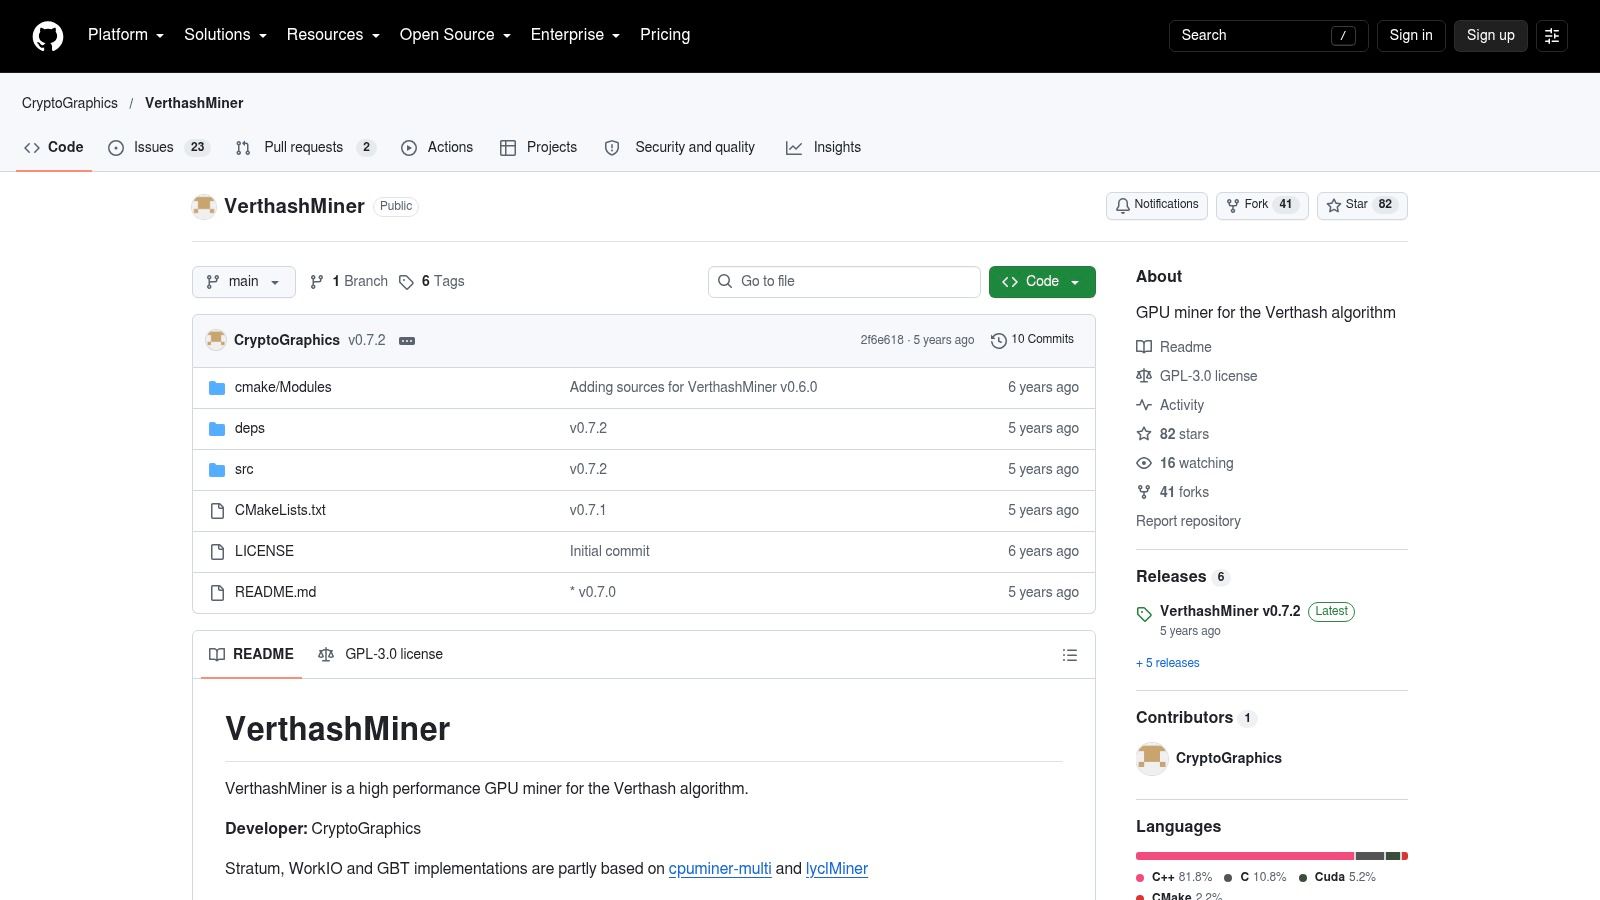Click the Sign in button
The image size is (1600, 900).
pyautogui.click(x=1411, y=36)
